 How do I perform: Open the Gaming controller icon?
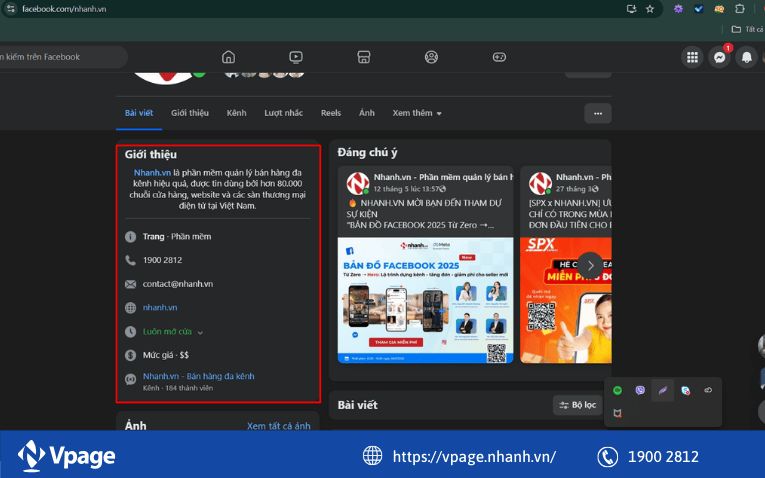499,57
